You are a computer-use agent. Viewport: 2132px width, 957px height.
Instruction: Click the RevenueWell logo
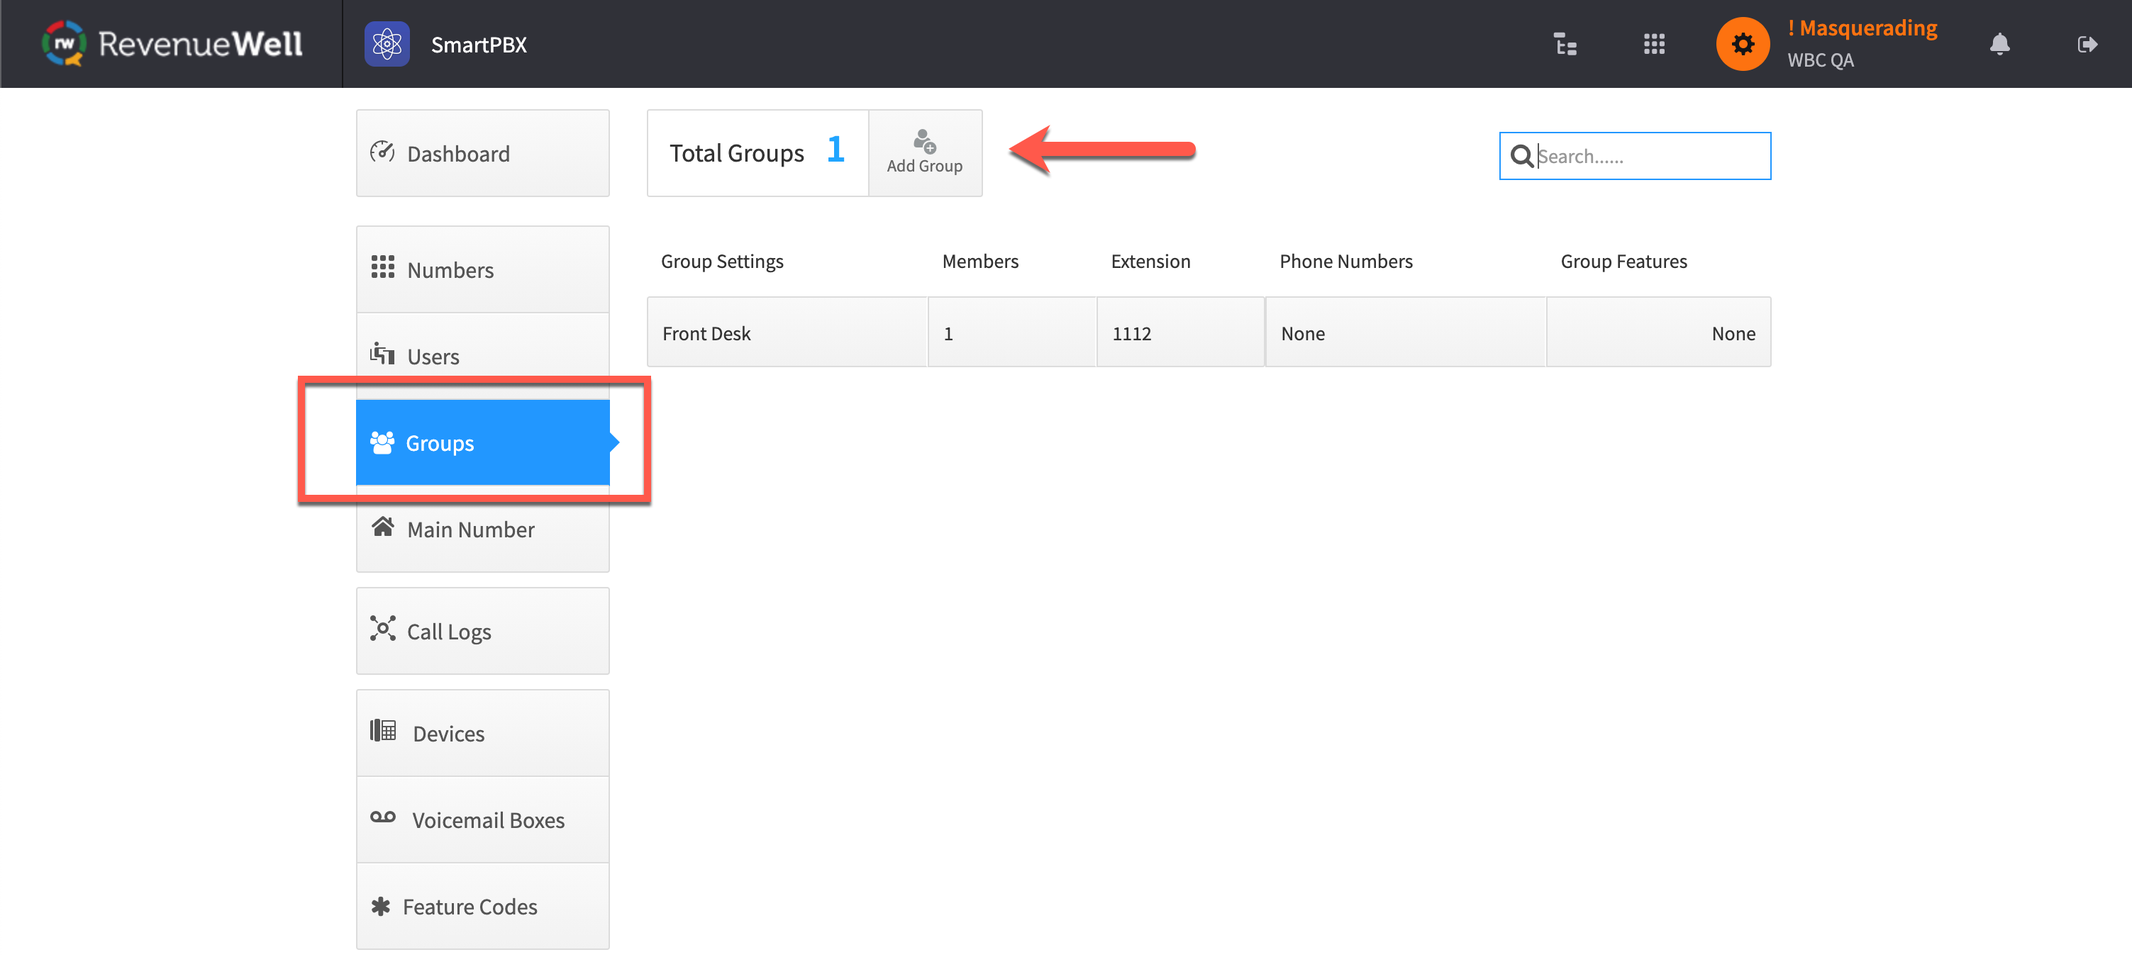[x=172, y=44]
